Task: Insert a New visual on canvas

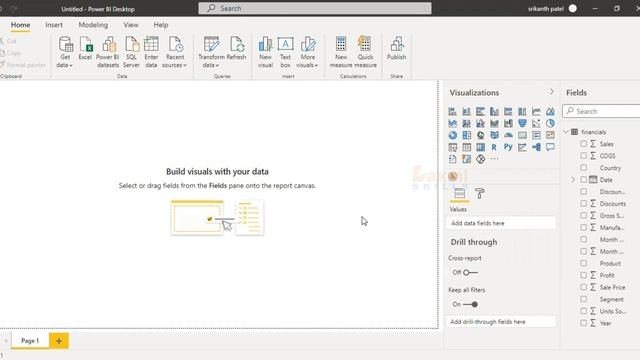Action: (265, 52)
